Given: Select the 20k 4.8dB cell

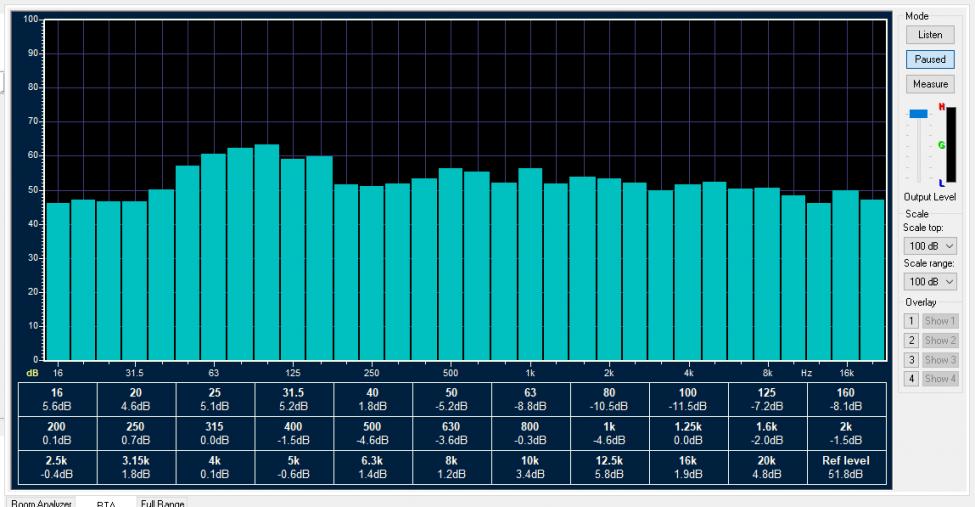Looking at the screenshot, I should coord(768,467).
